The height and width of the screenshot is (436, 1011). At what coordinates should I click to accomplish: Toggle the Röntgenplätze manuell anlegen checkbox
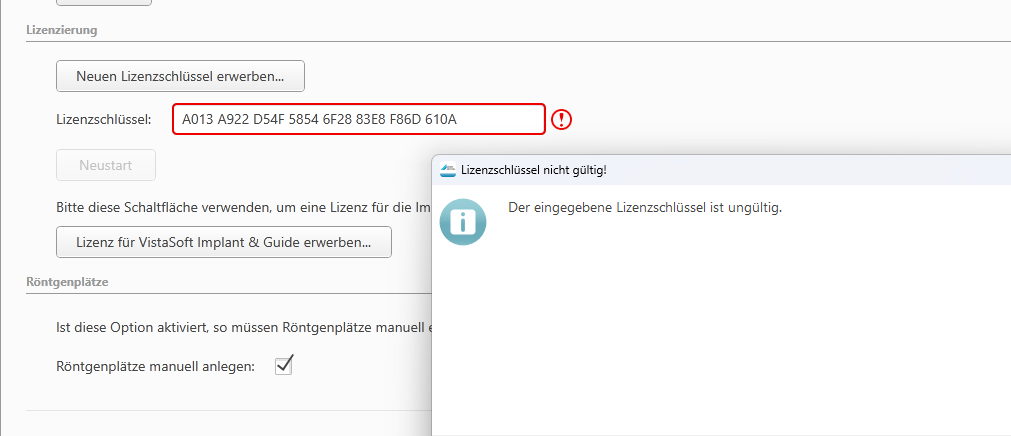283,365
